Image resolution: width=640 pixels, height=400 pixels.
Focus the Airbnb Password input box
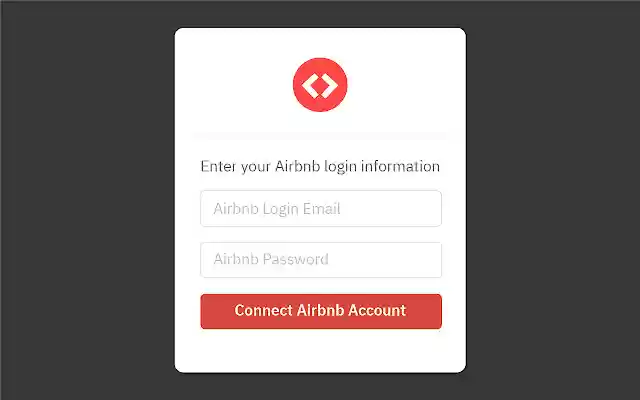(321, 260)
